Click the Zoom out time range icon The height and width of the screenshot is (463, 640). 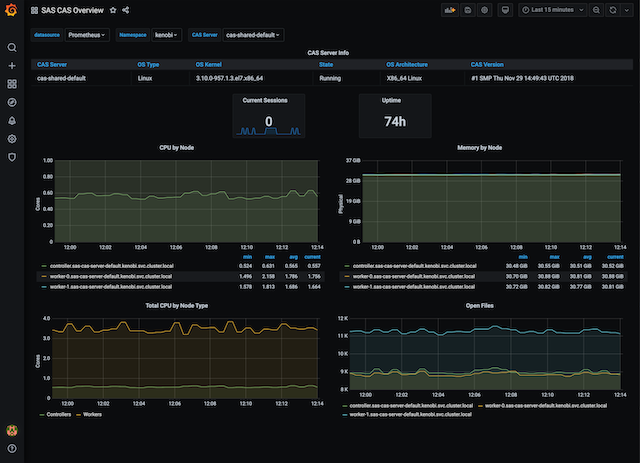pos(596,10)
